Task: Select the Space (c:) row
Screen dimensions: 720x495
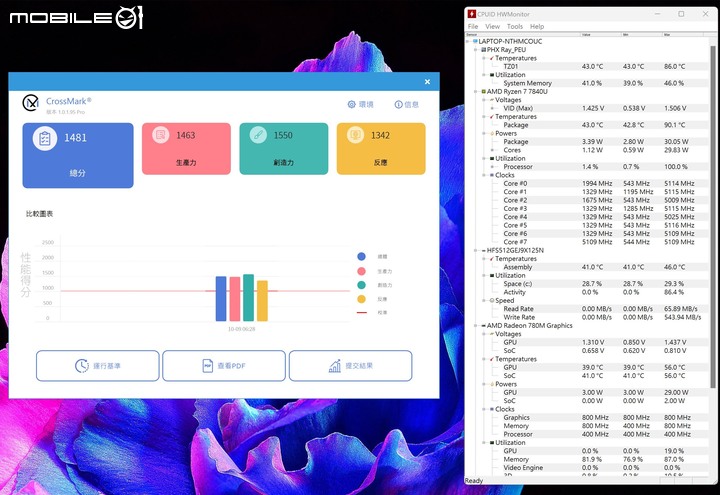Action: pos(587,284)
